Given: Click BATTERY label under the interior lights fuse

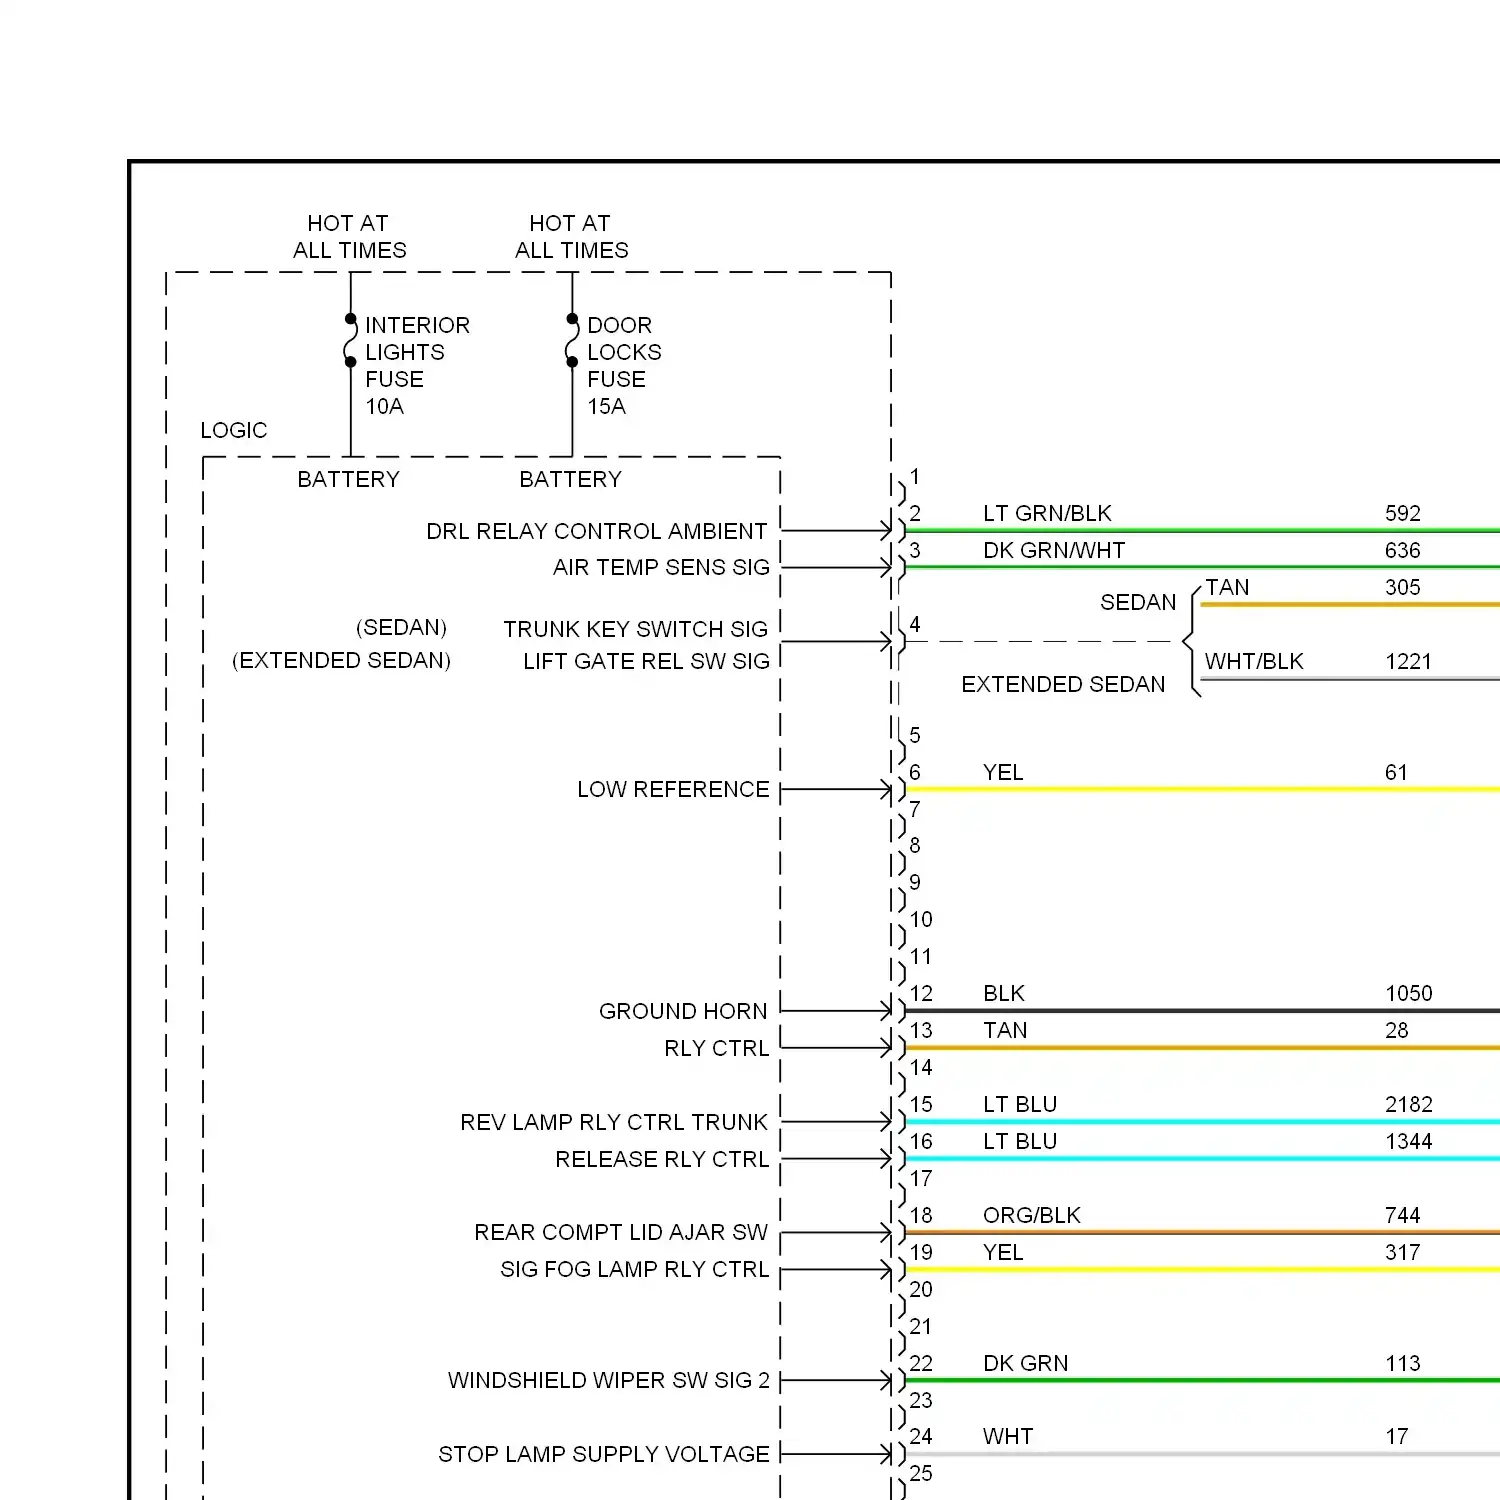Looking at the screenshot, I should tap(348, 479).
